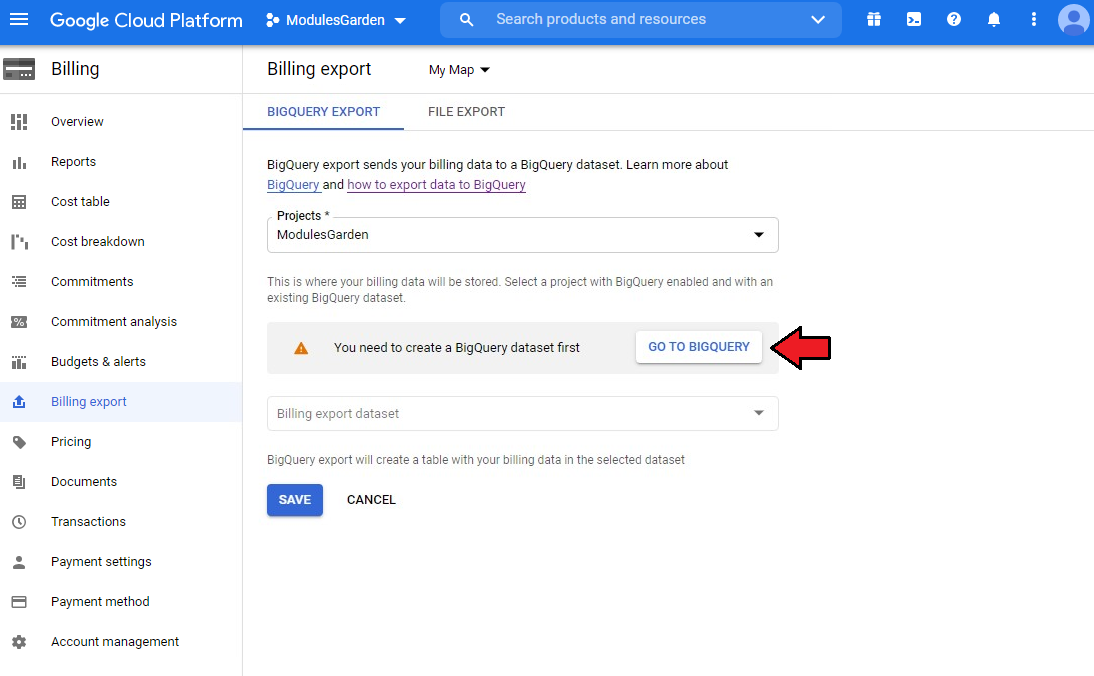Click the Transactions clock icon

point(20,522)
